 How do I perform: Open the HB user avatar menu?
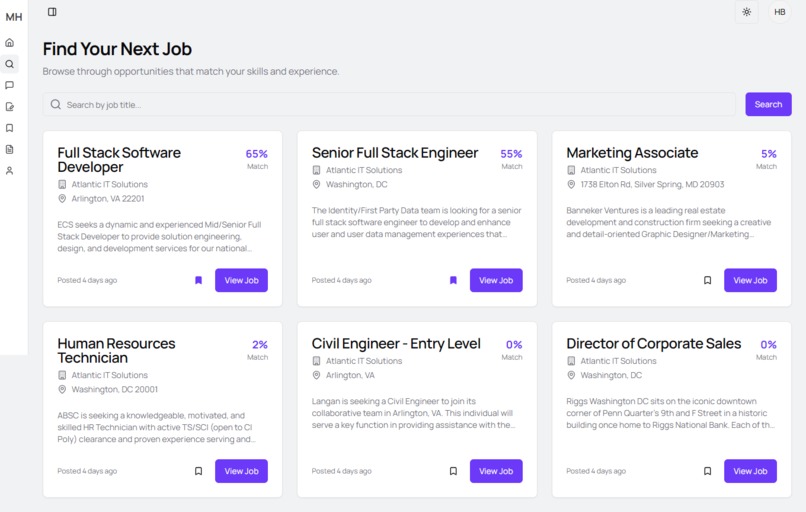779,12
